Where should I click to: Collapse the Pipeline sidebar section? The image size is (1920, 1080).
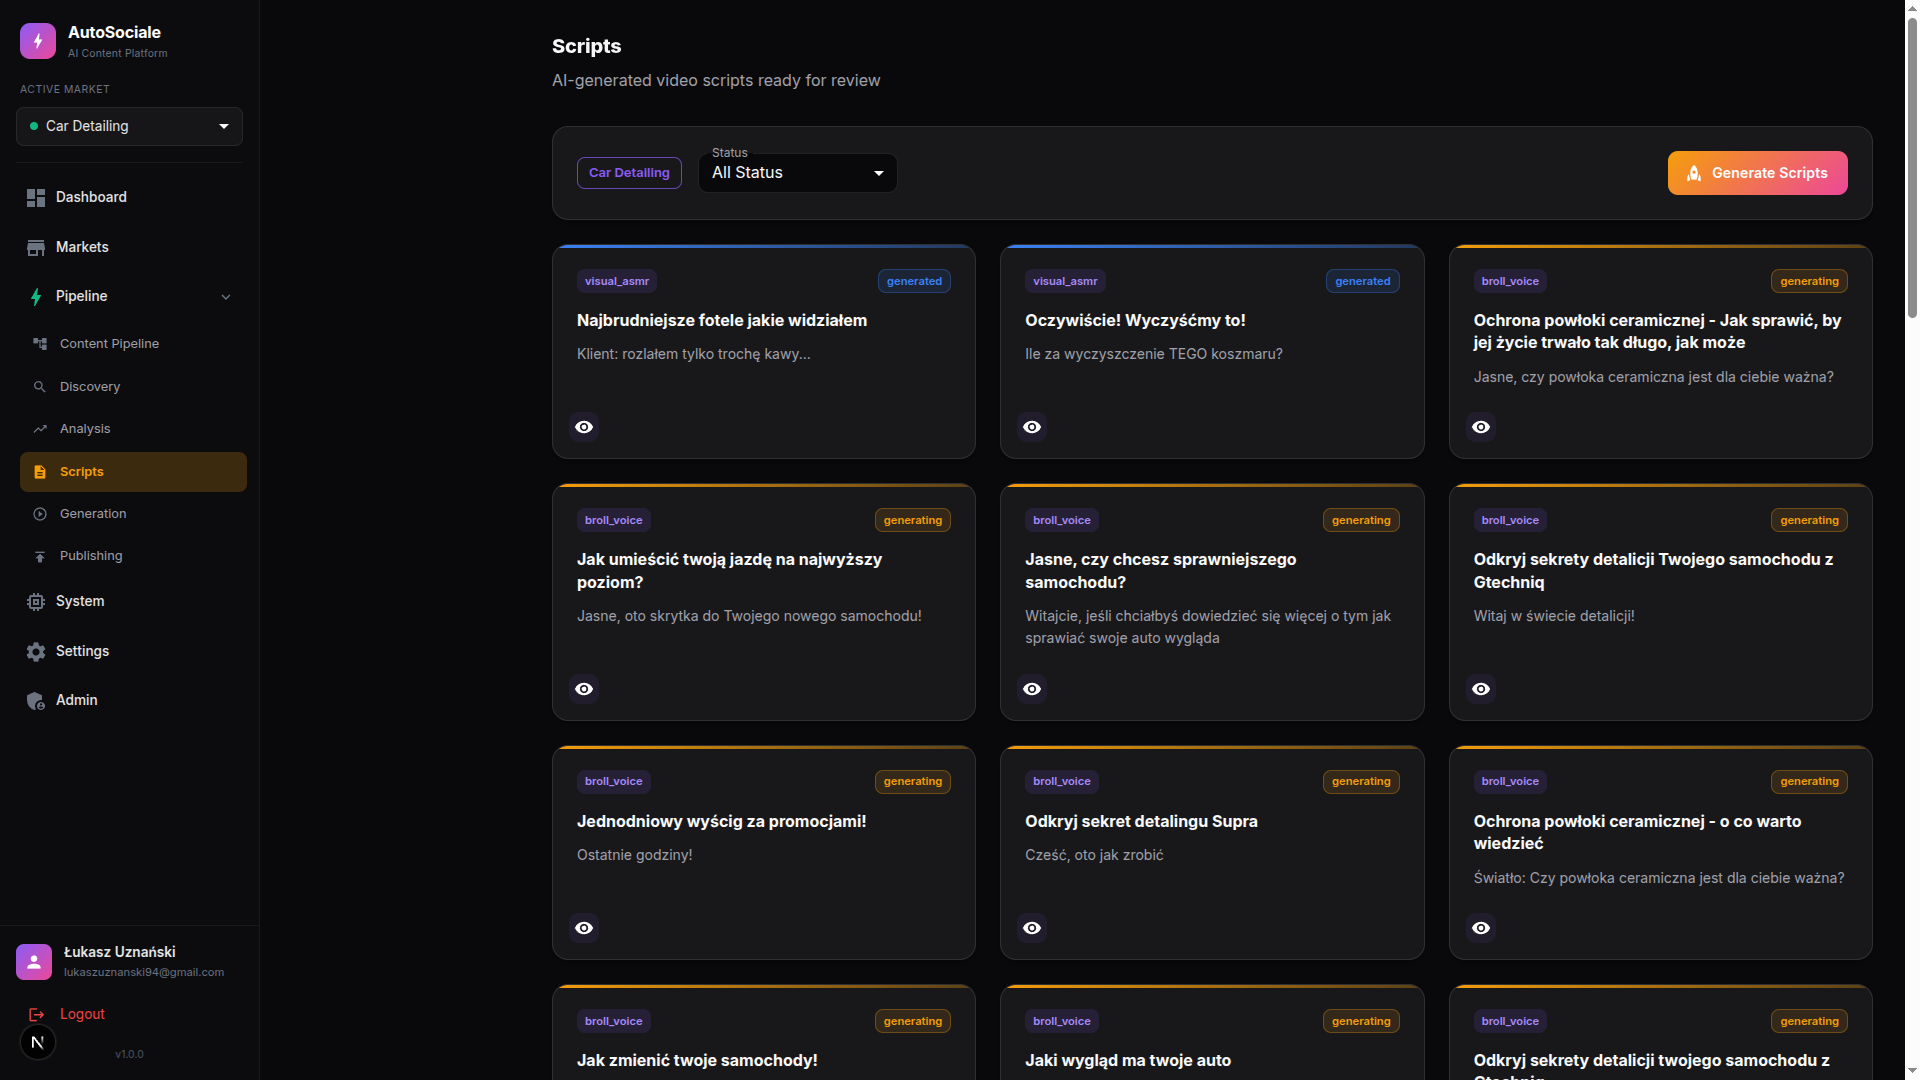(x=226, y=296)
